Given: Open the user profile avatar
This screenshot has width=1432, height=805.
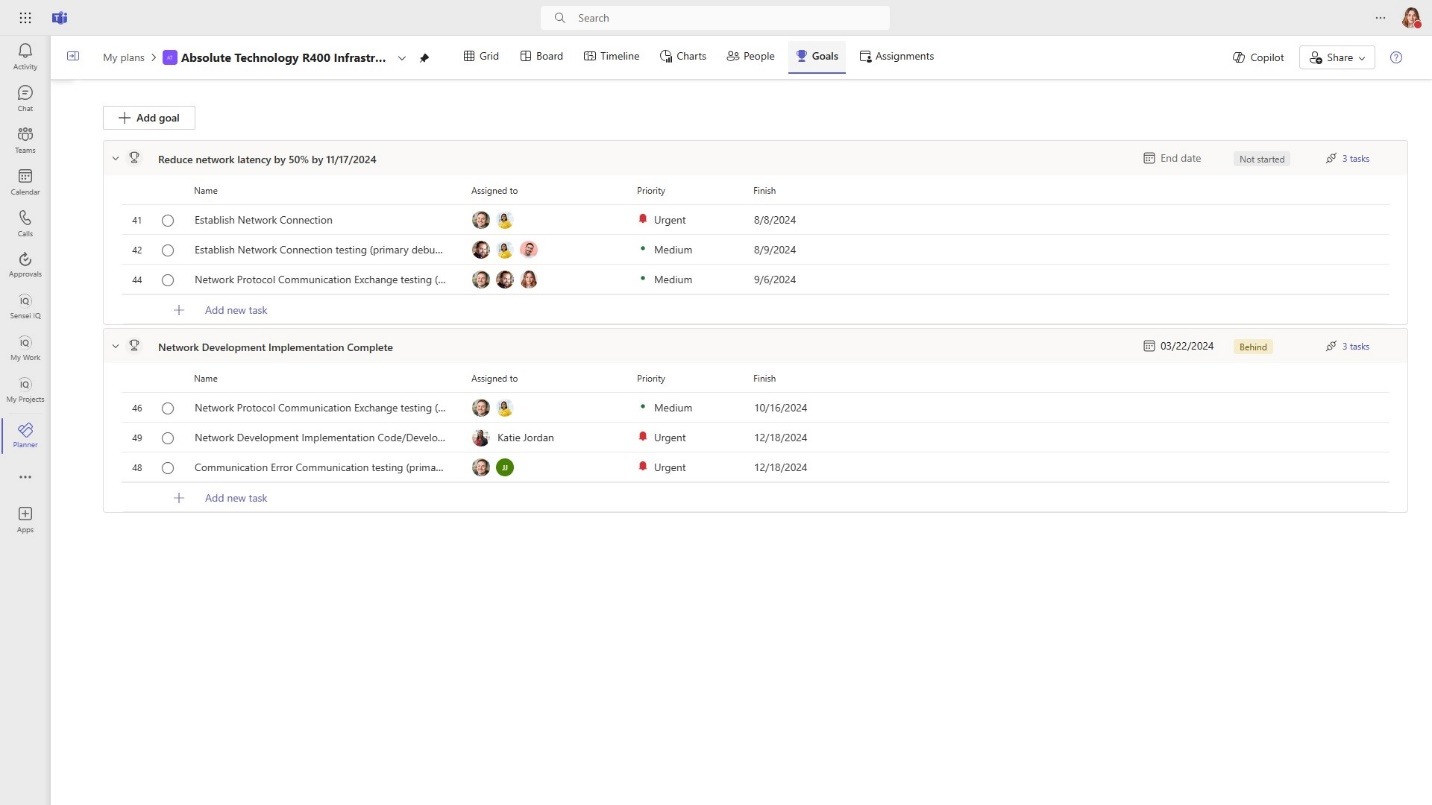Looking at the screenshot, I should click(1410, 18).
